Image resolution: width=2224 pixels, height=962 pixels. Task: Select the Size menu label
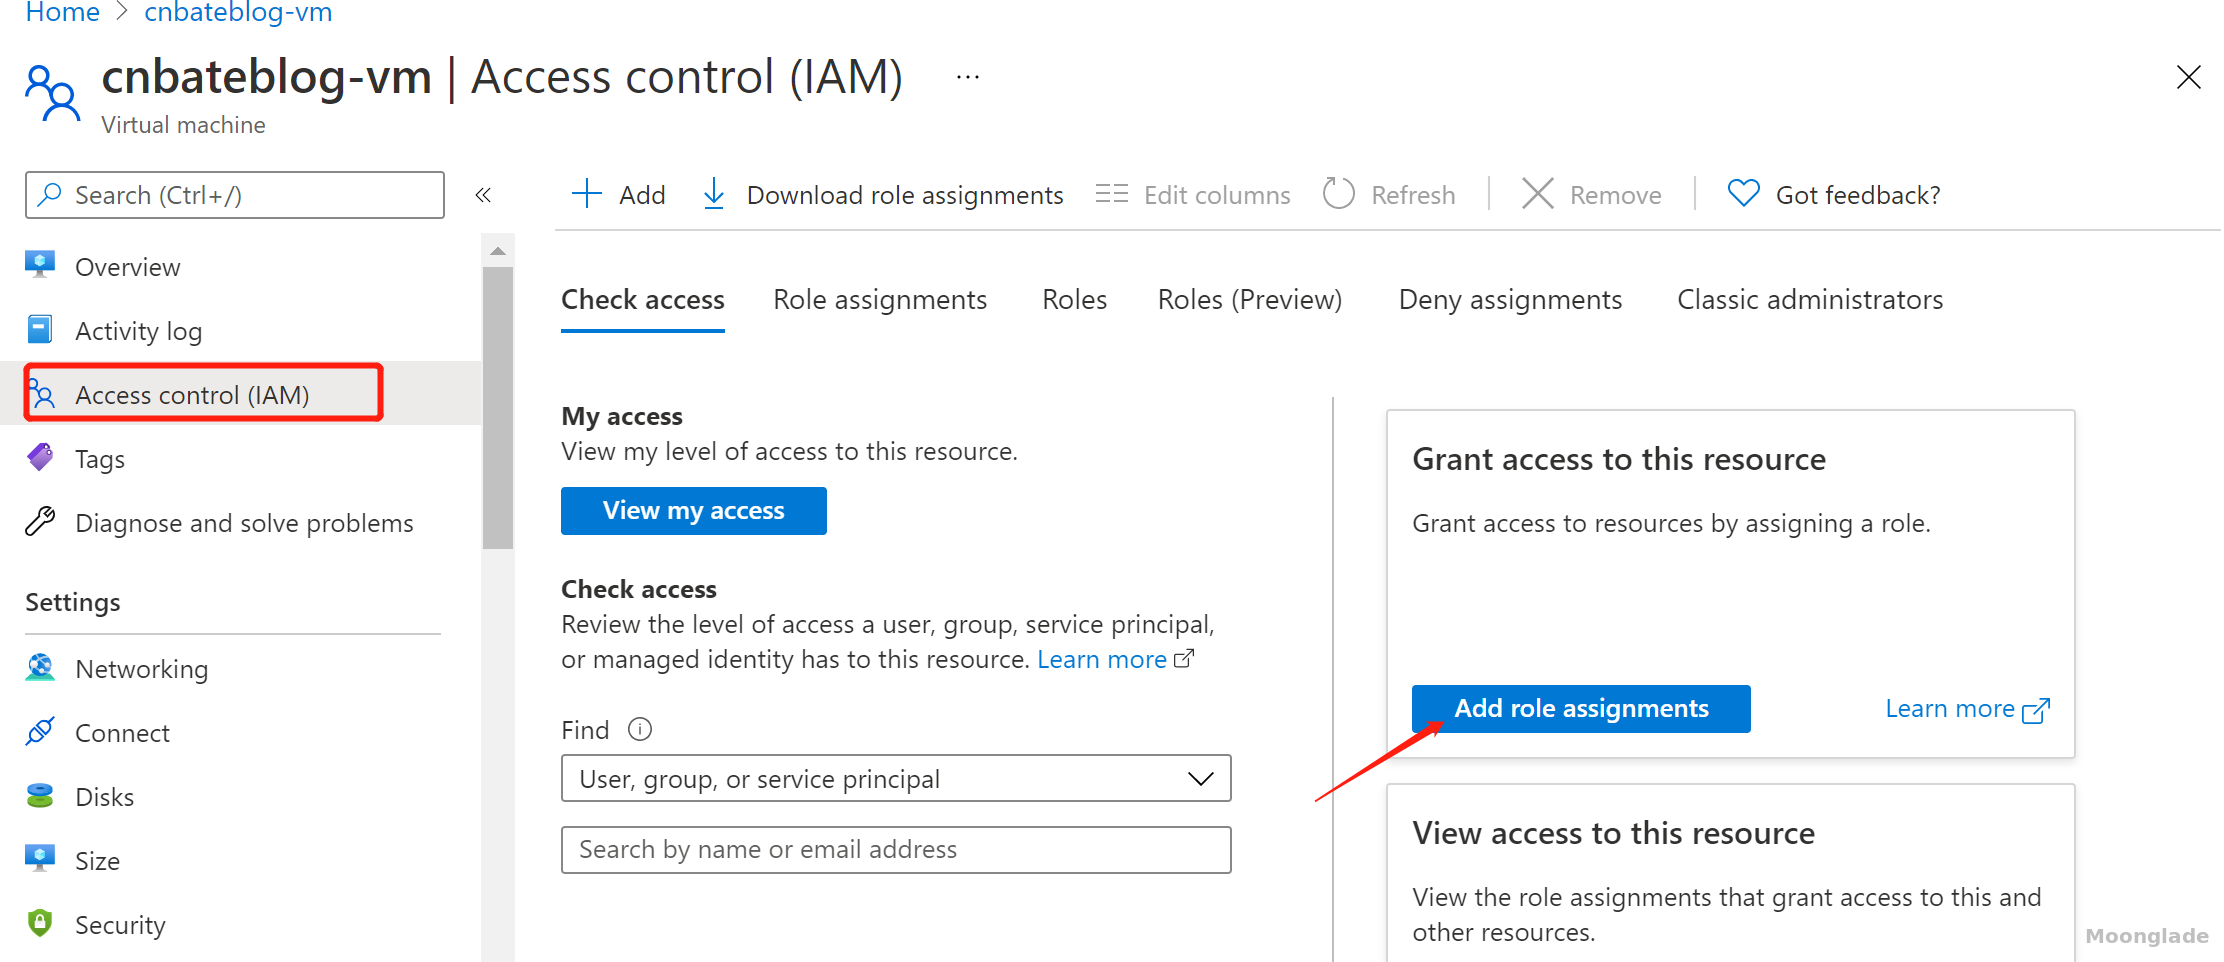pyautogui.click(x=97, y=861)
